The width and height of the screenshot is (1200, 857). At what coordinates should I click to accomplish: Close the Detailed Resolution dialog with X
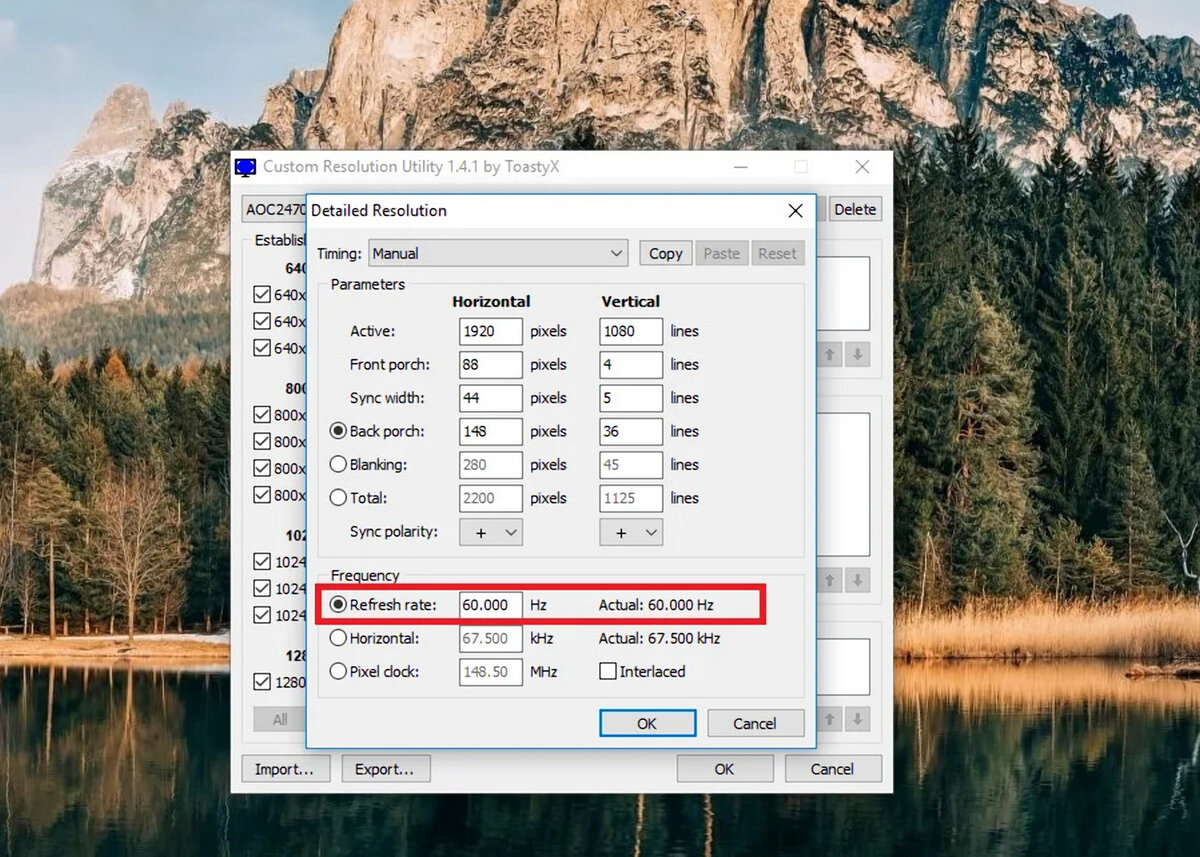pyautogui.click(x=795, y=211)
